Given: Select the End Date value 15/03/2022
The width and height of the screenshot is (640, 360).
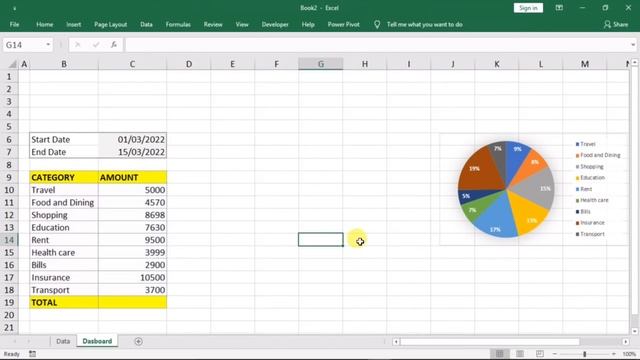Looking at the screenshot, I should click(132, 152).
